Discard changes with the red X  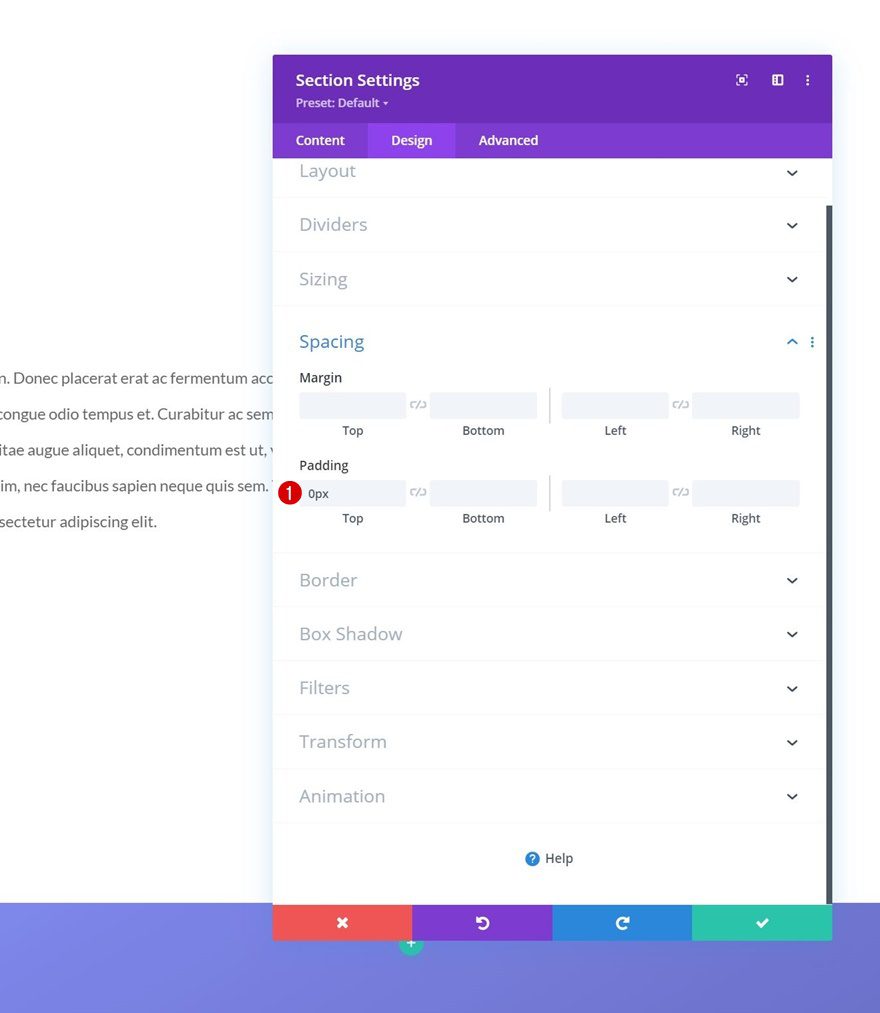click(341, 922)
